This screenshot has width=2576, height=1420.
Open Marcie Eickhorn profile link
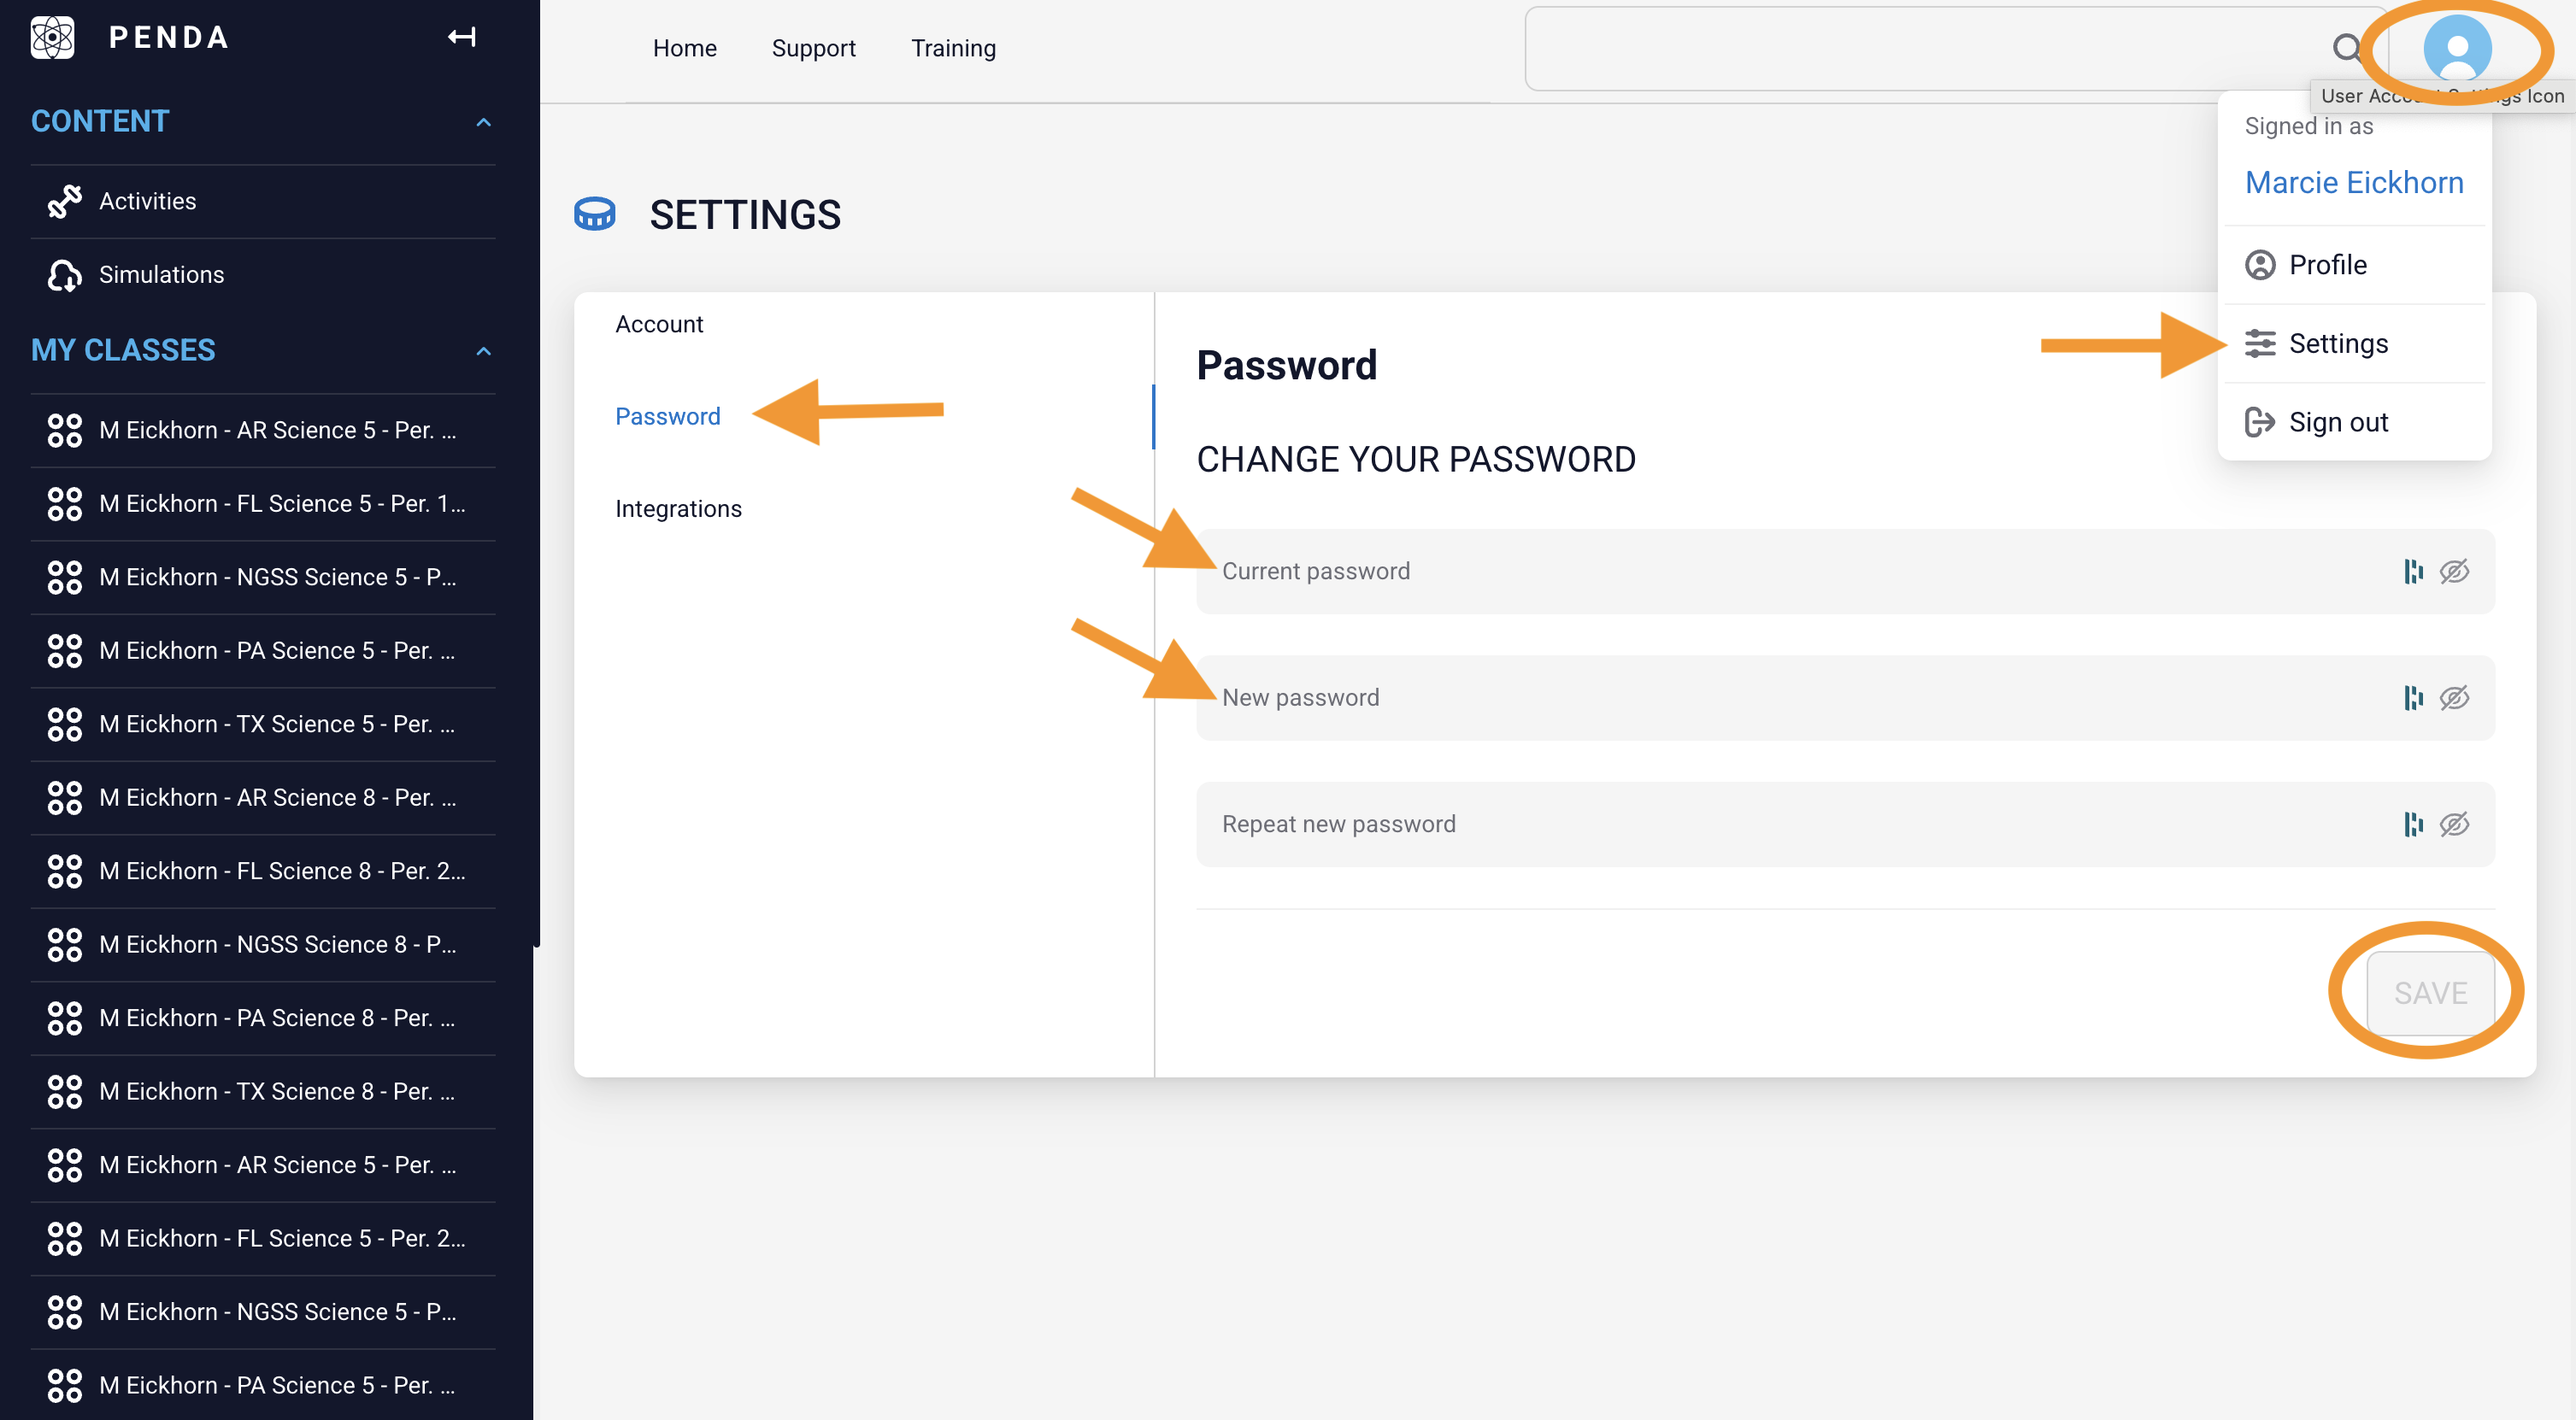[2354, 182]
